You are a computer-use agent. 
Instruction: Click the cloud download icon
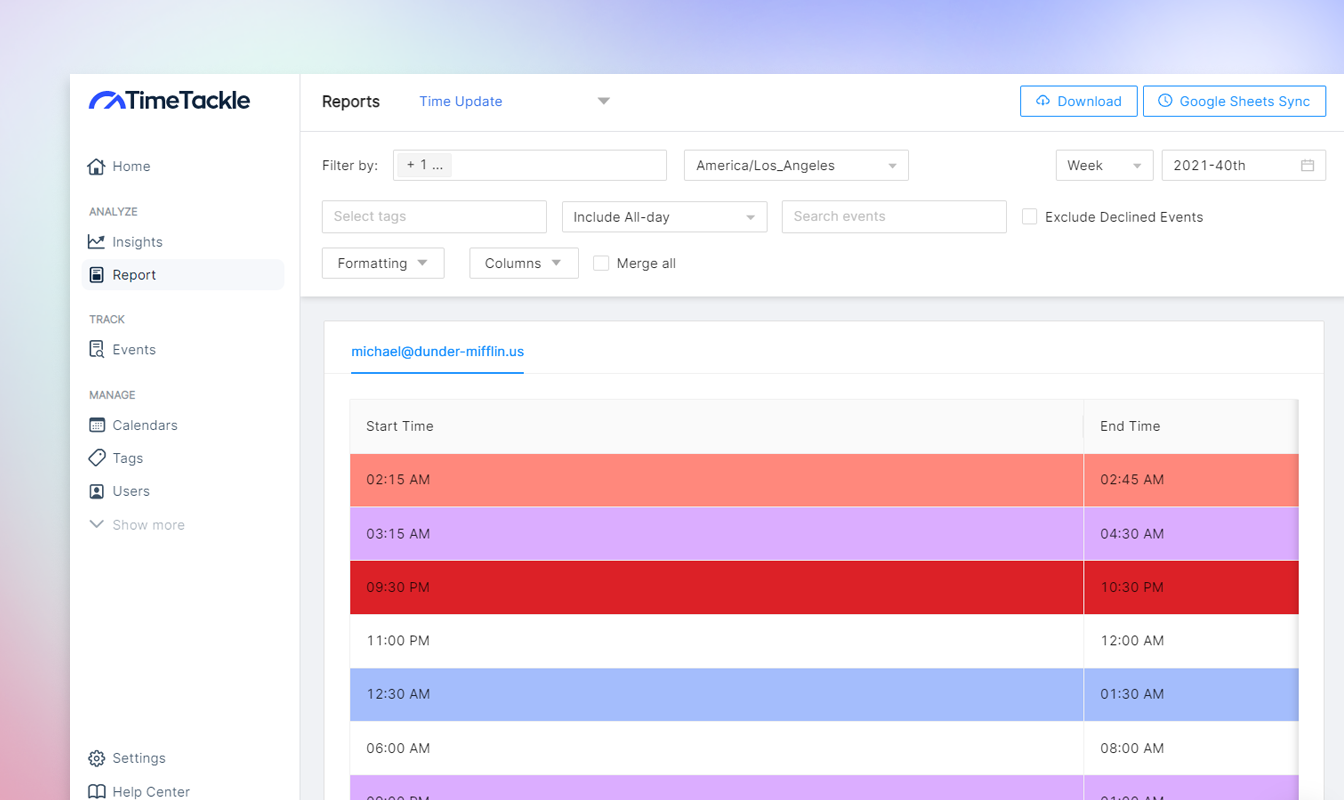click(x=1043, y=101)
